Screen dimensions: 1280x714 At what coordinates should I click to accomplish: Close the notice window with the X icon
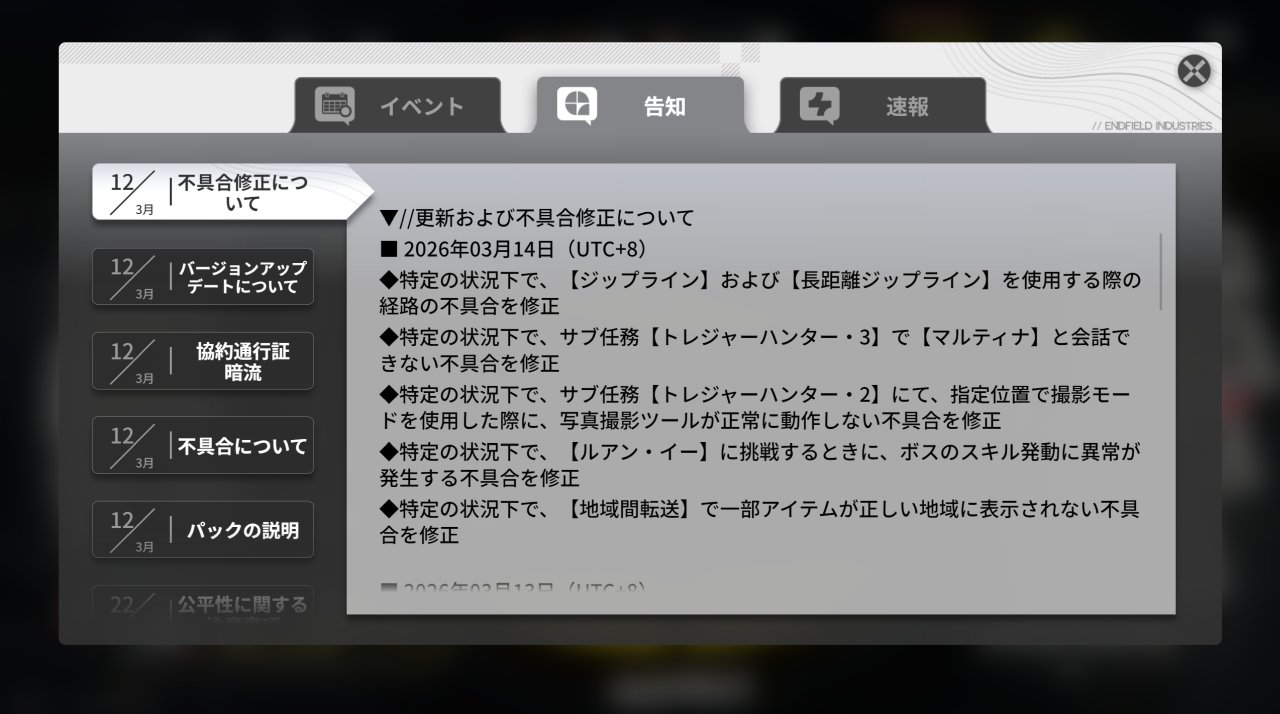tap(1193, 71)
